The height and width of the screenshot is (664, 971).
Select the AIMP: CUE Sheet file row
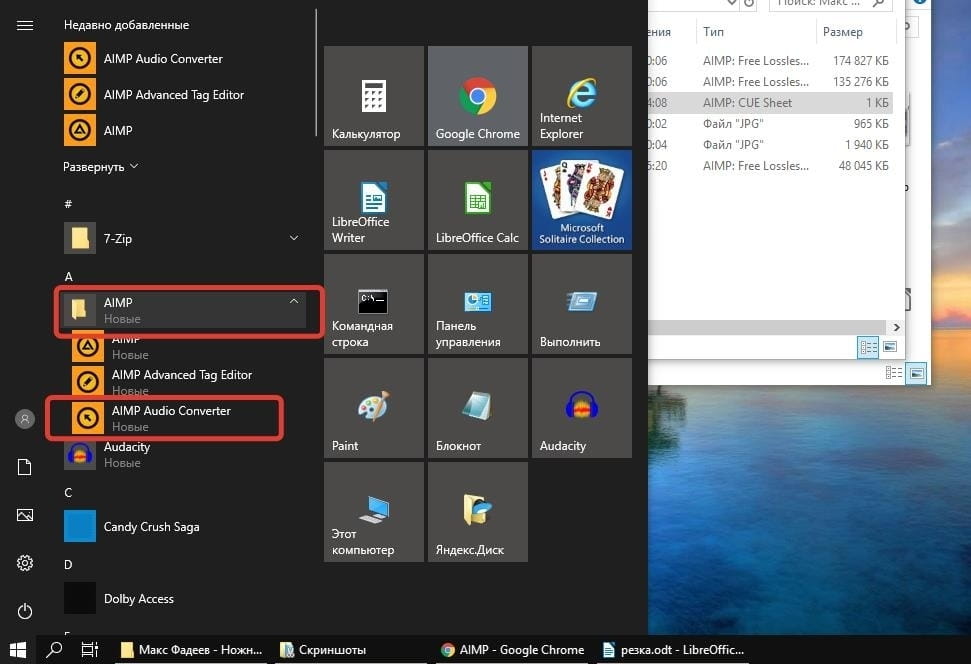coord(770,103)
